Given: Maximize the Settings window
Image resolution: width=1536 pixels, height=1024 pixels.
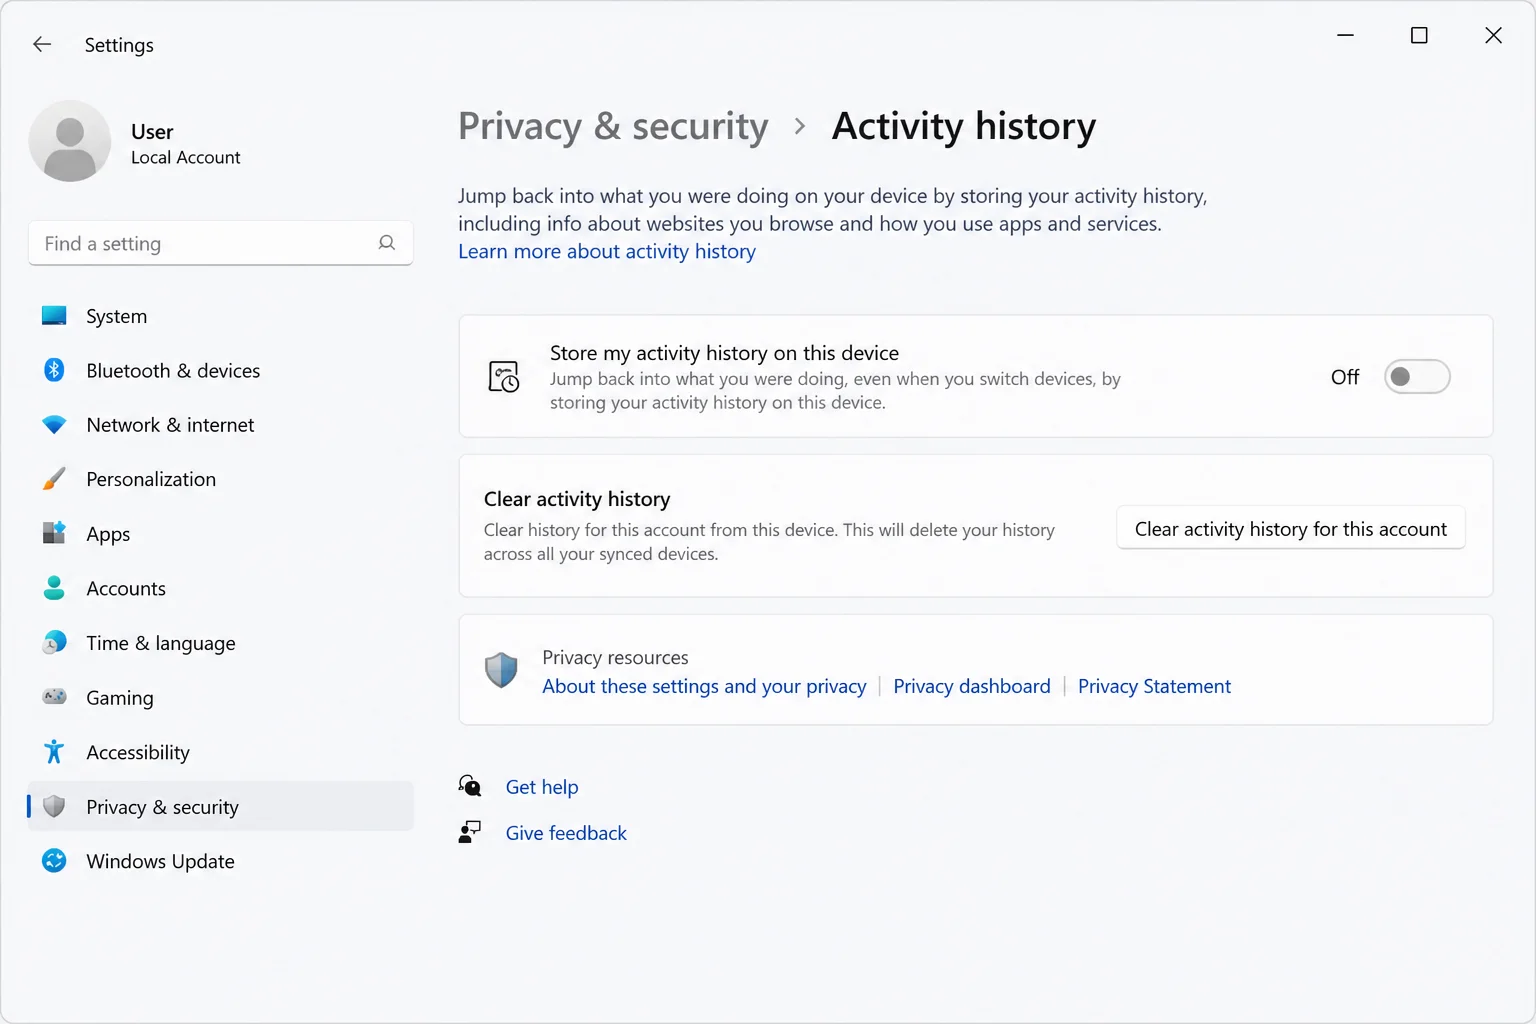Looking at the screenshot, I should [x=1419, y=36].
